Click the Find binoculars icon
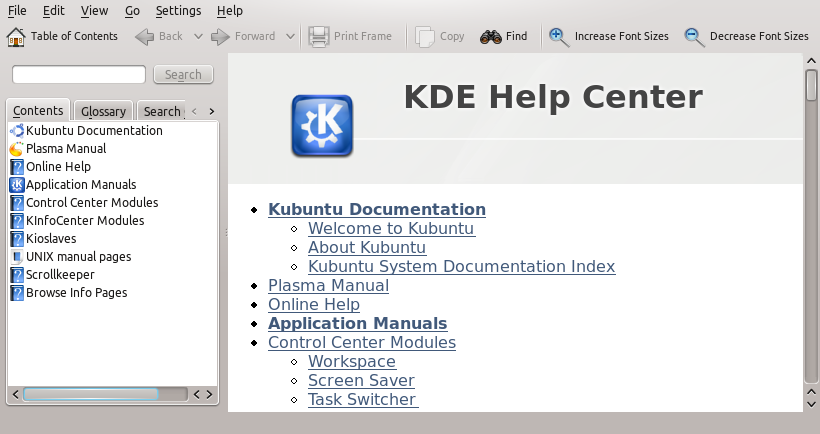 pos(490,37)
